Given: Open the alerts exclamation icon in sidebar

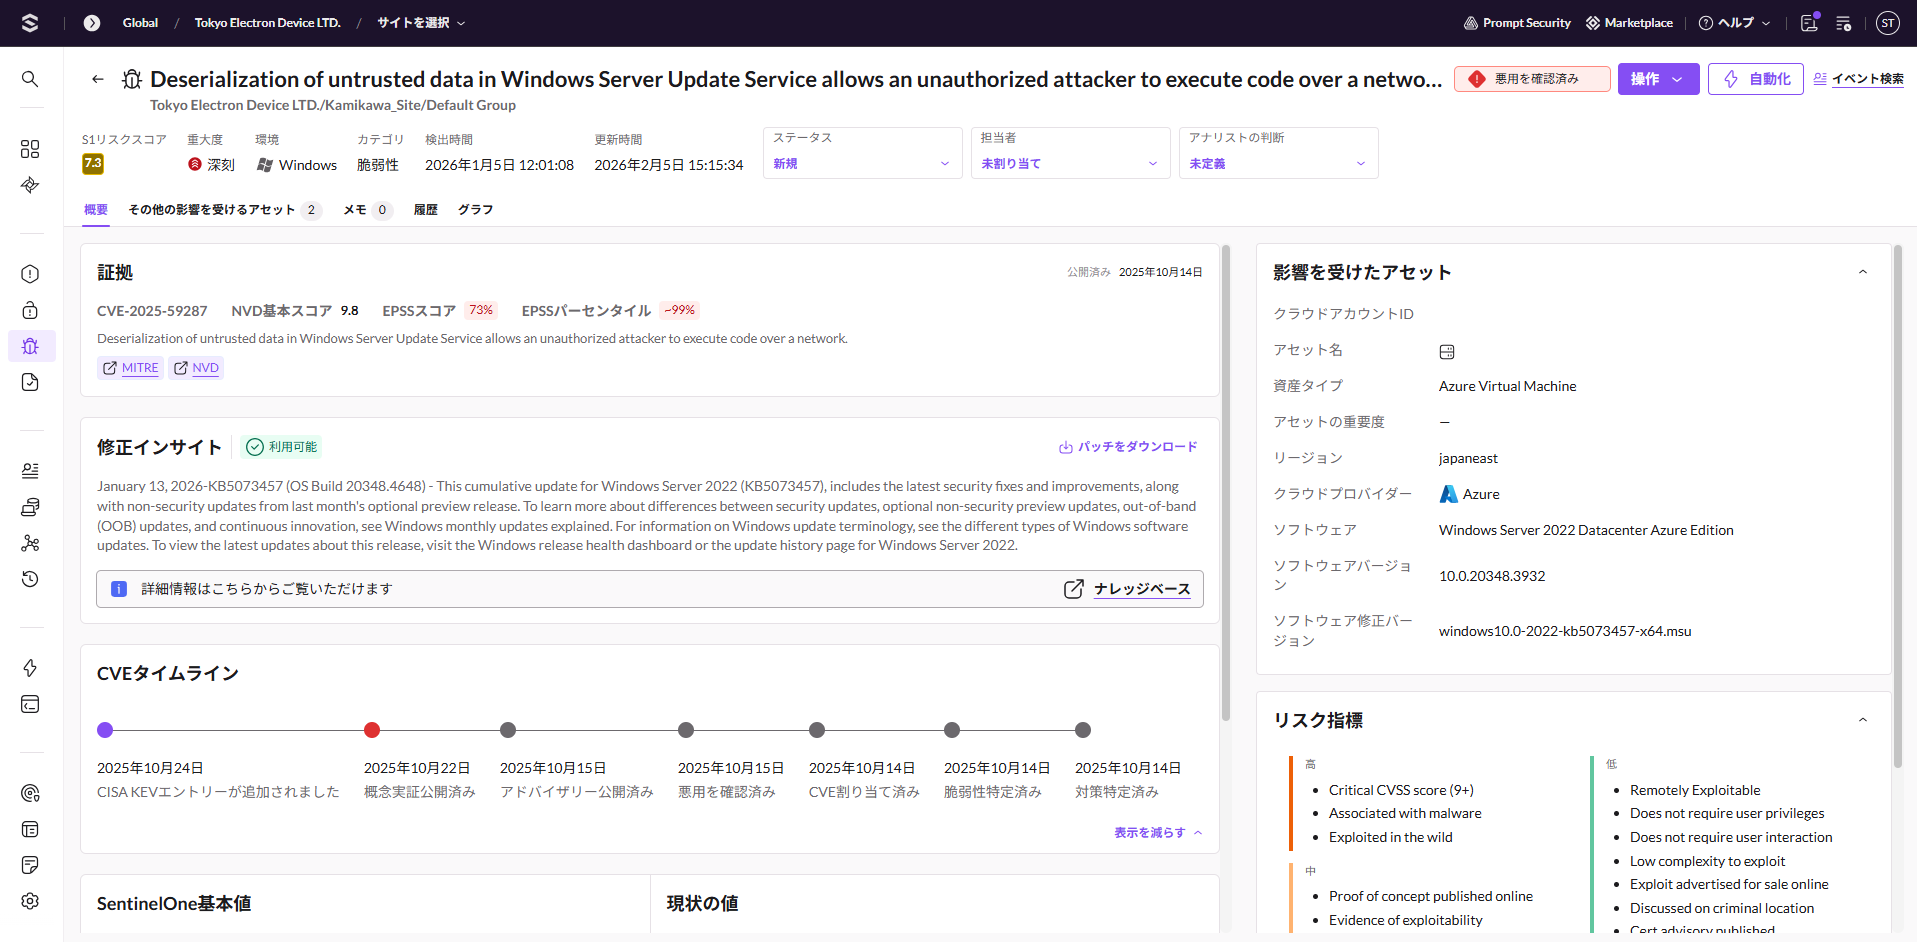Looking at the screenshot, I should click(x=30, y=274).
